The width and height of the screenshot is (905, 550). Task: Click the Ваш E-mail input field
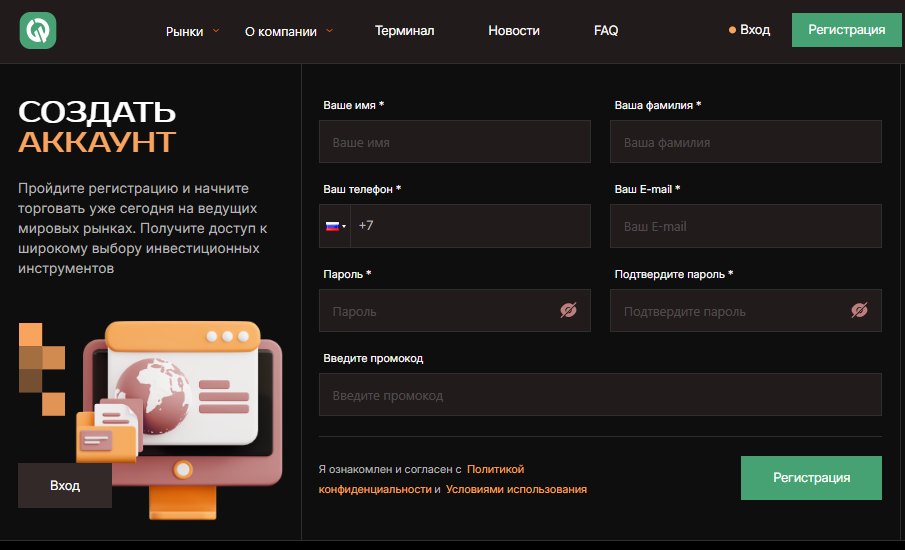746,226
